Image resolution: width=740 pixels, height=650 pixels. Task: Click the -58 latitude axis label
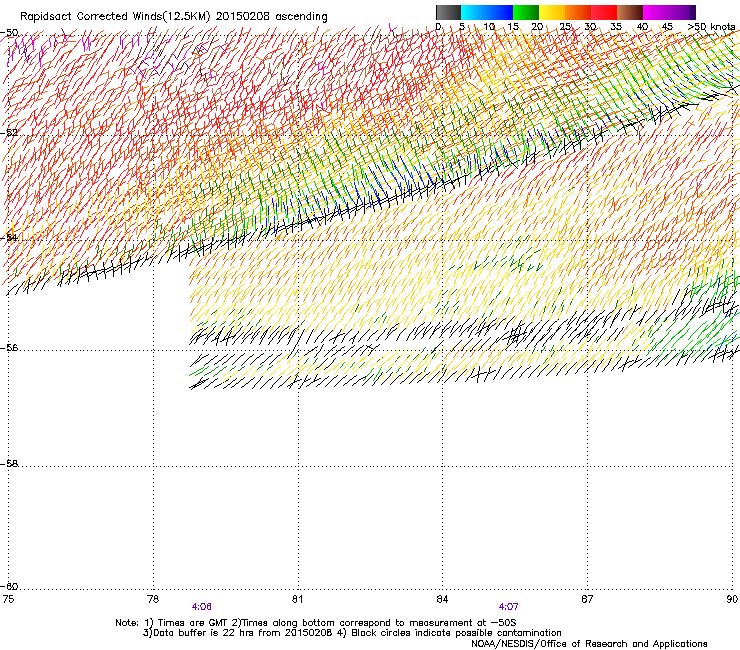[9, 464]
